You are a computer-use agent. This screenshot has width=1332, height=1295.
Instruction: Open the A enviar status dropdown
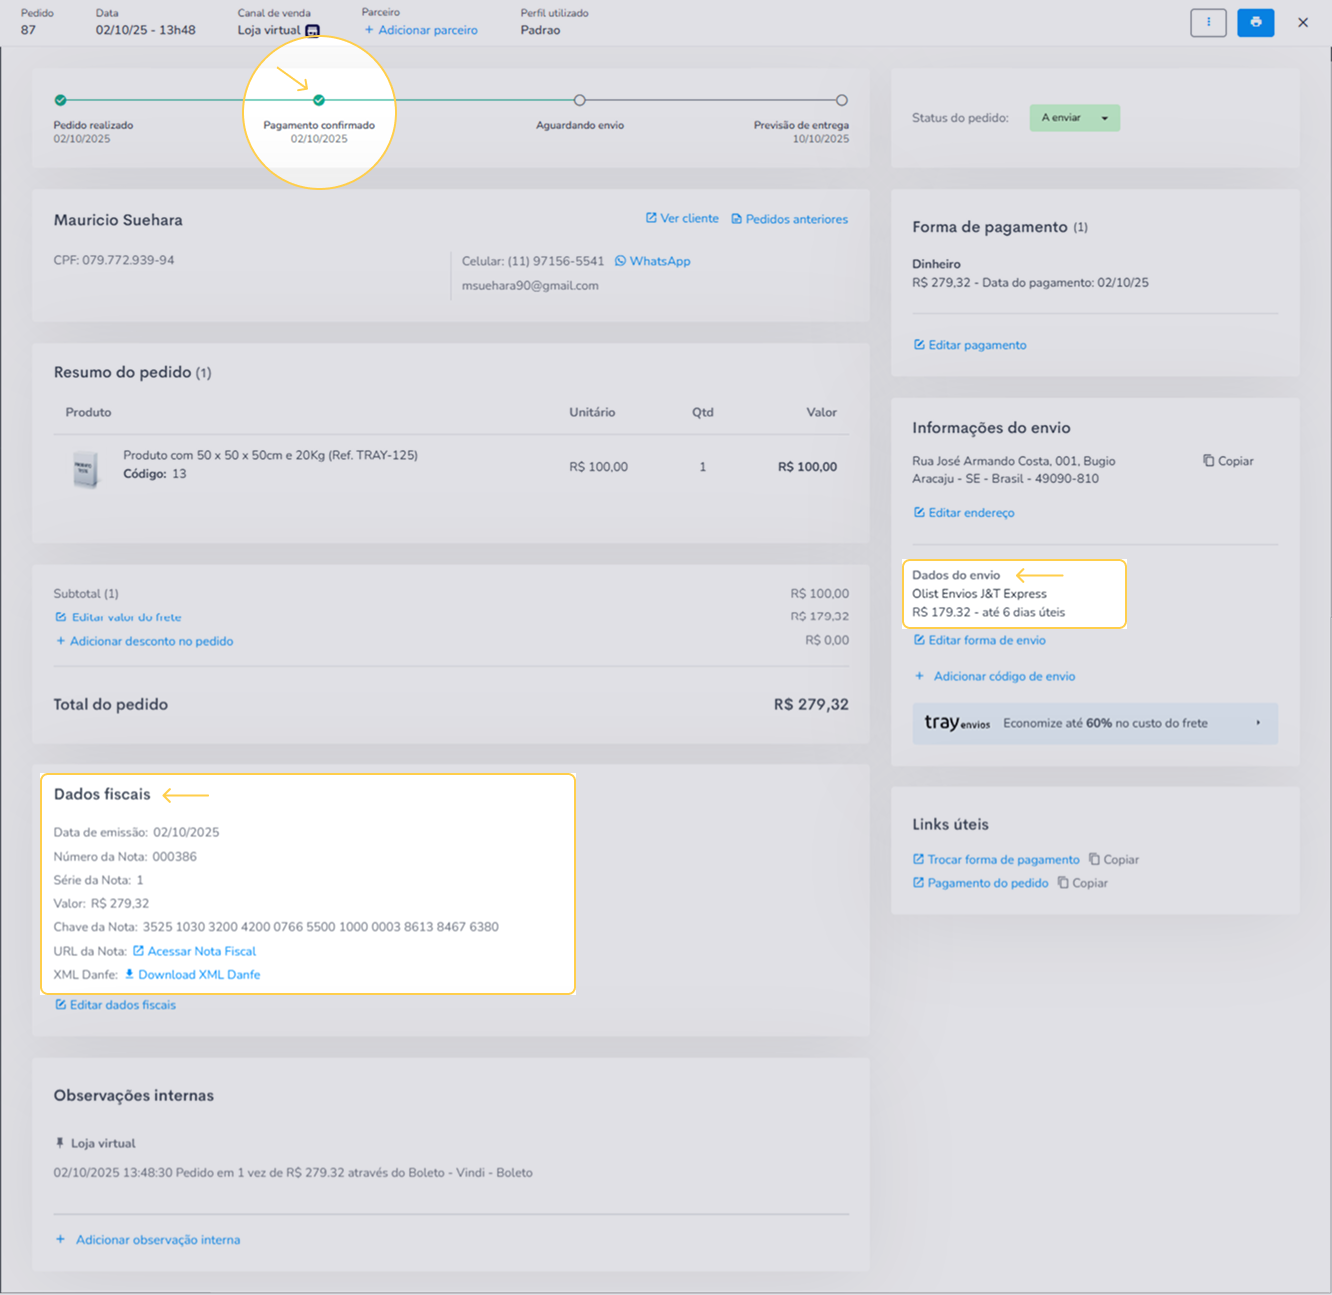point(1074,118)
